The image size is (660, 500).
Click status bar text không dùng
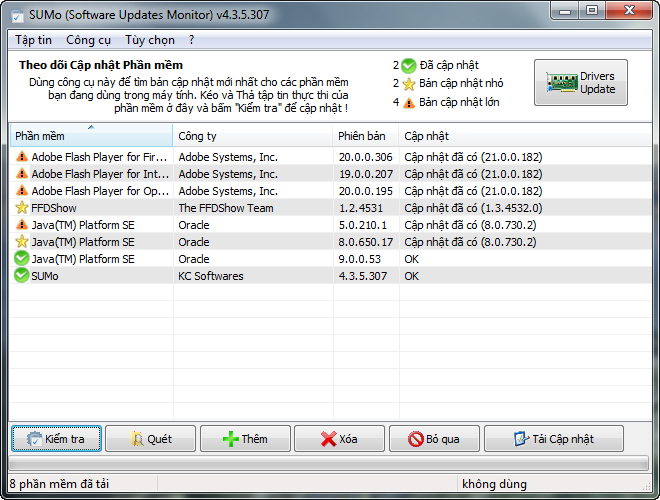pos(494,484)
